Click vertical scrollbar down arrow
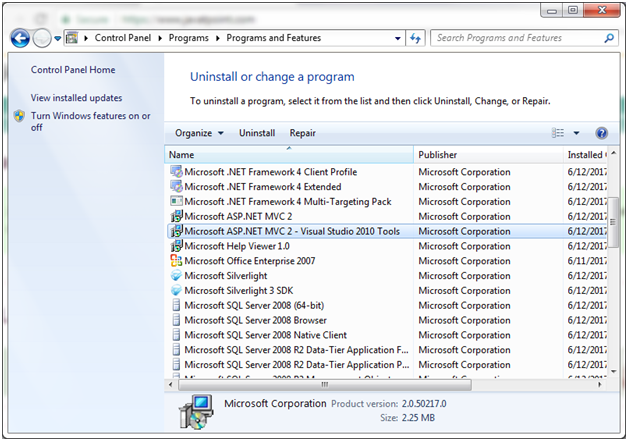628x441 pixels. click(x=613, y=372)
